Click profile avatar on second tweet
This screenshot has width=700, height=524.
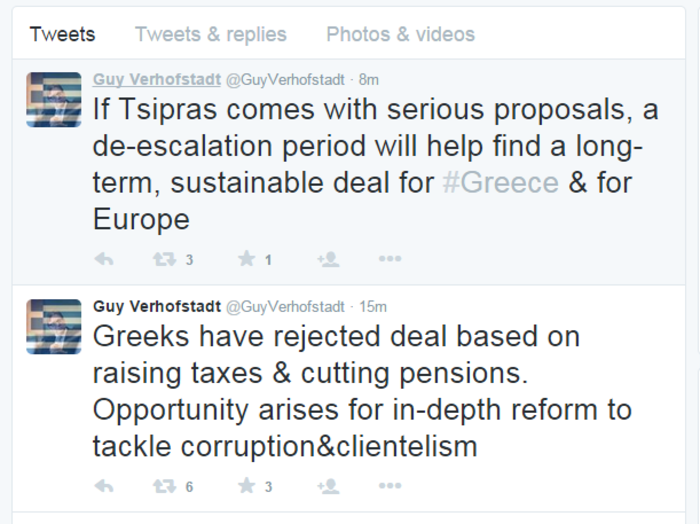54,326
